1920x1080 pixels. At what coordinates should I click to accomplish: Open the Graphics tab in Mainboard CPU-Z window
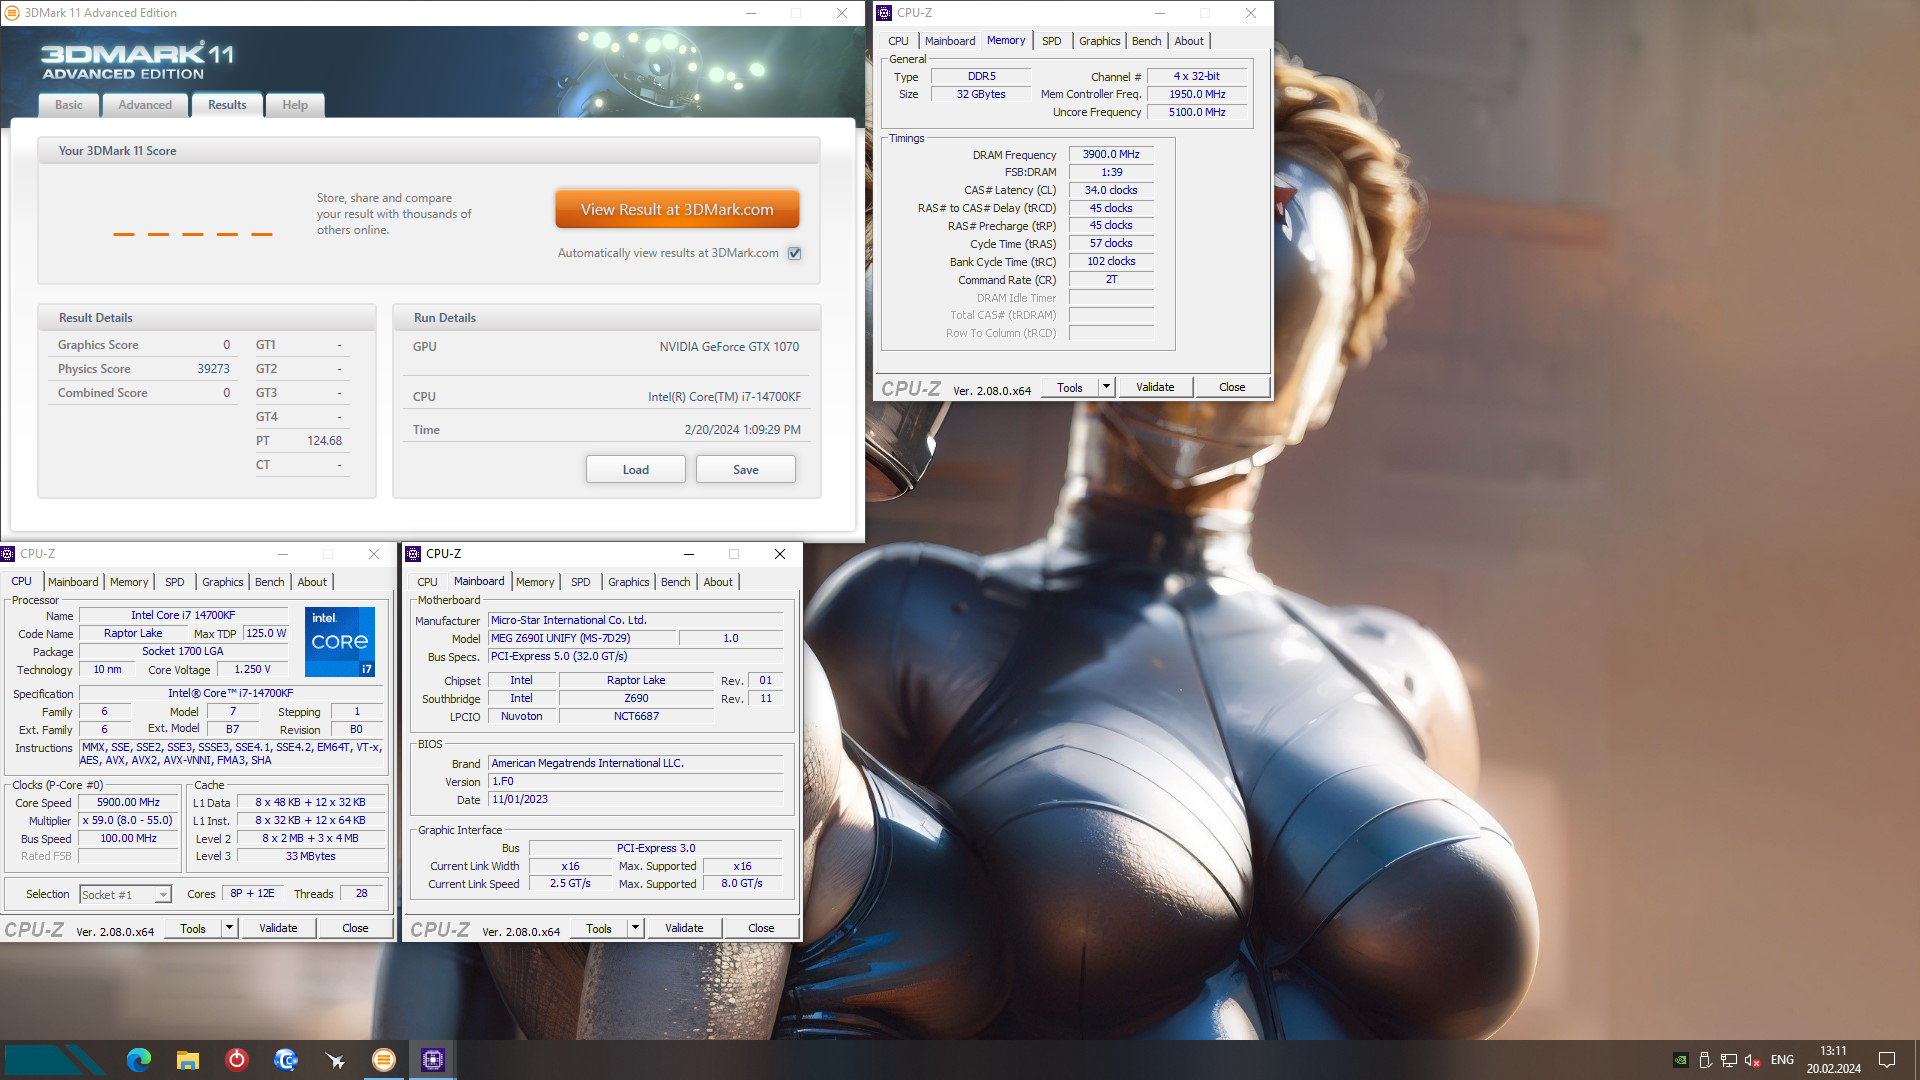point(629,582)
